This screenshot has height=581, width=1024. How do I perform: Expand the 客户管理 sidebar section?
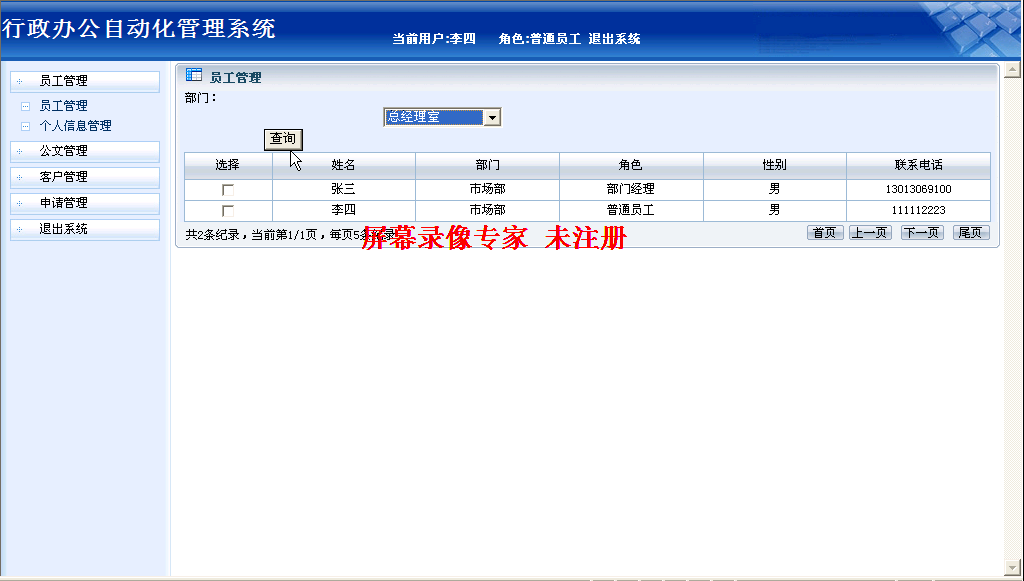(85, 177)
